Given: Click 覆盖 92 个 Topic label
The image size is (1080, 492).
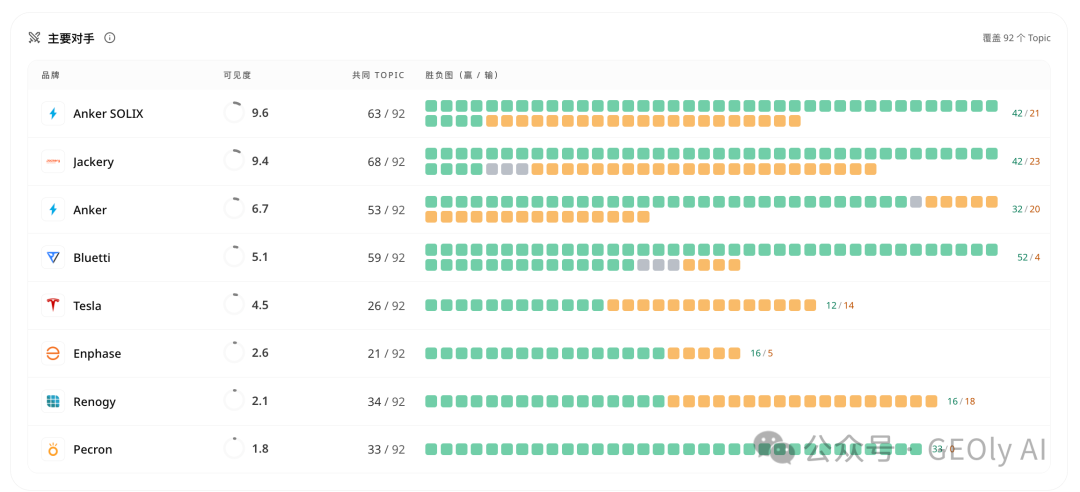Looking at the screenshot, I should [1016, 38].
